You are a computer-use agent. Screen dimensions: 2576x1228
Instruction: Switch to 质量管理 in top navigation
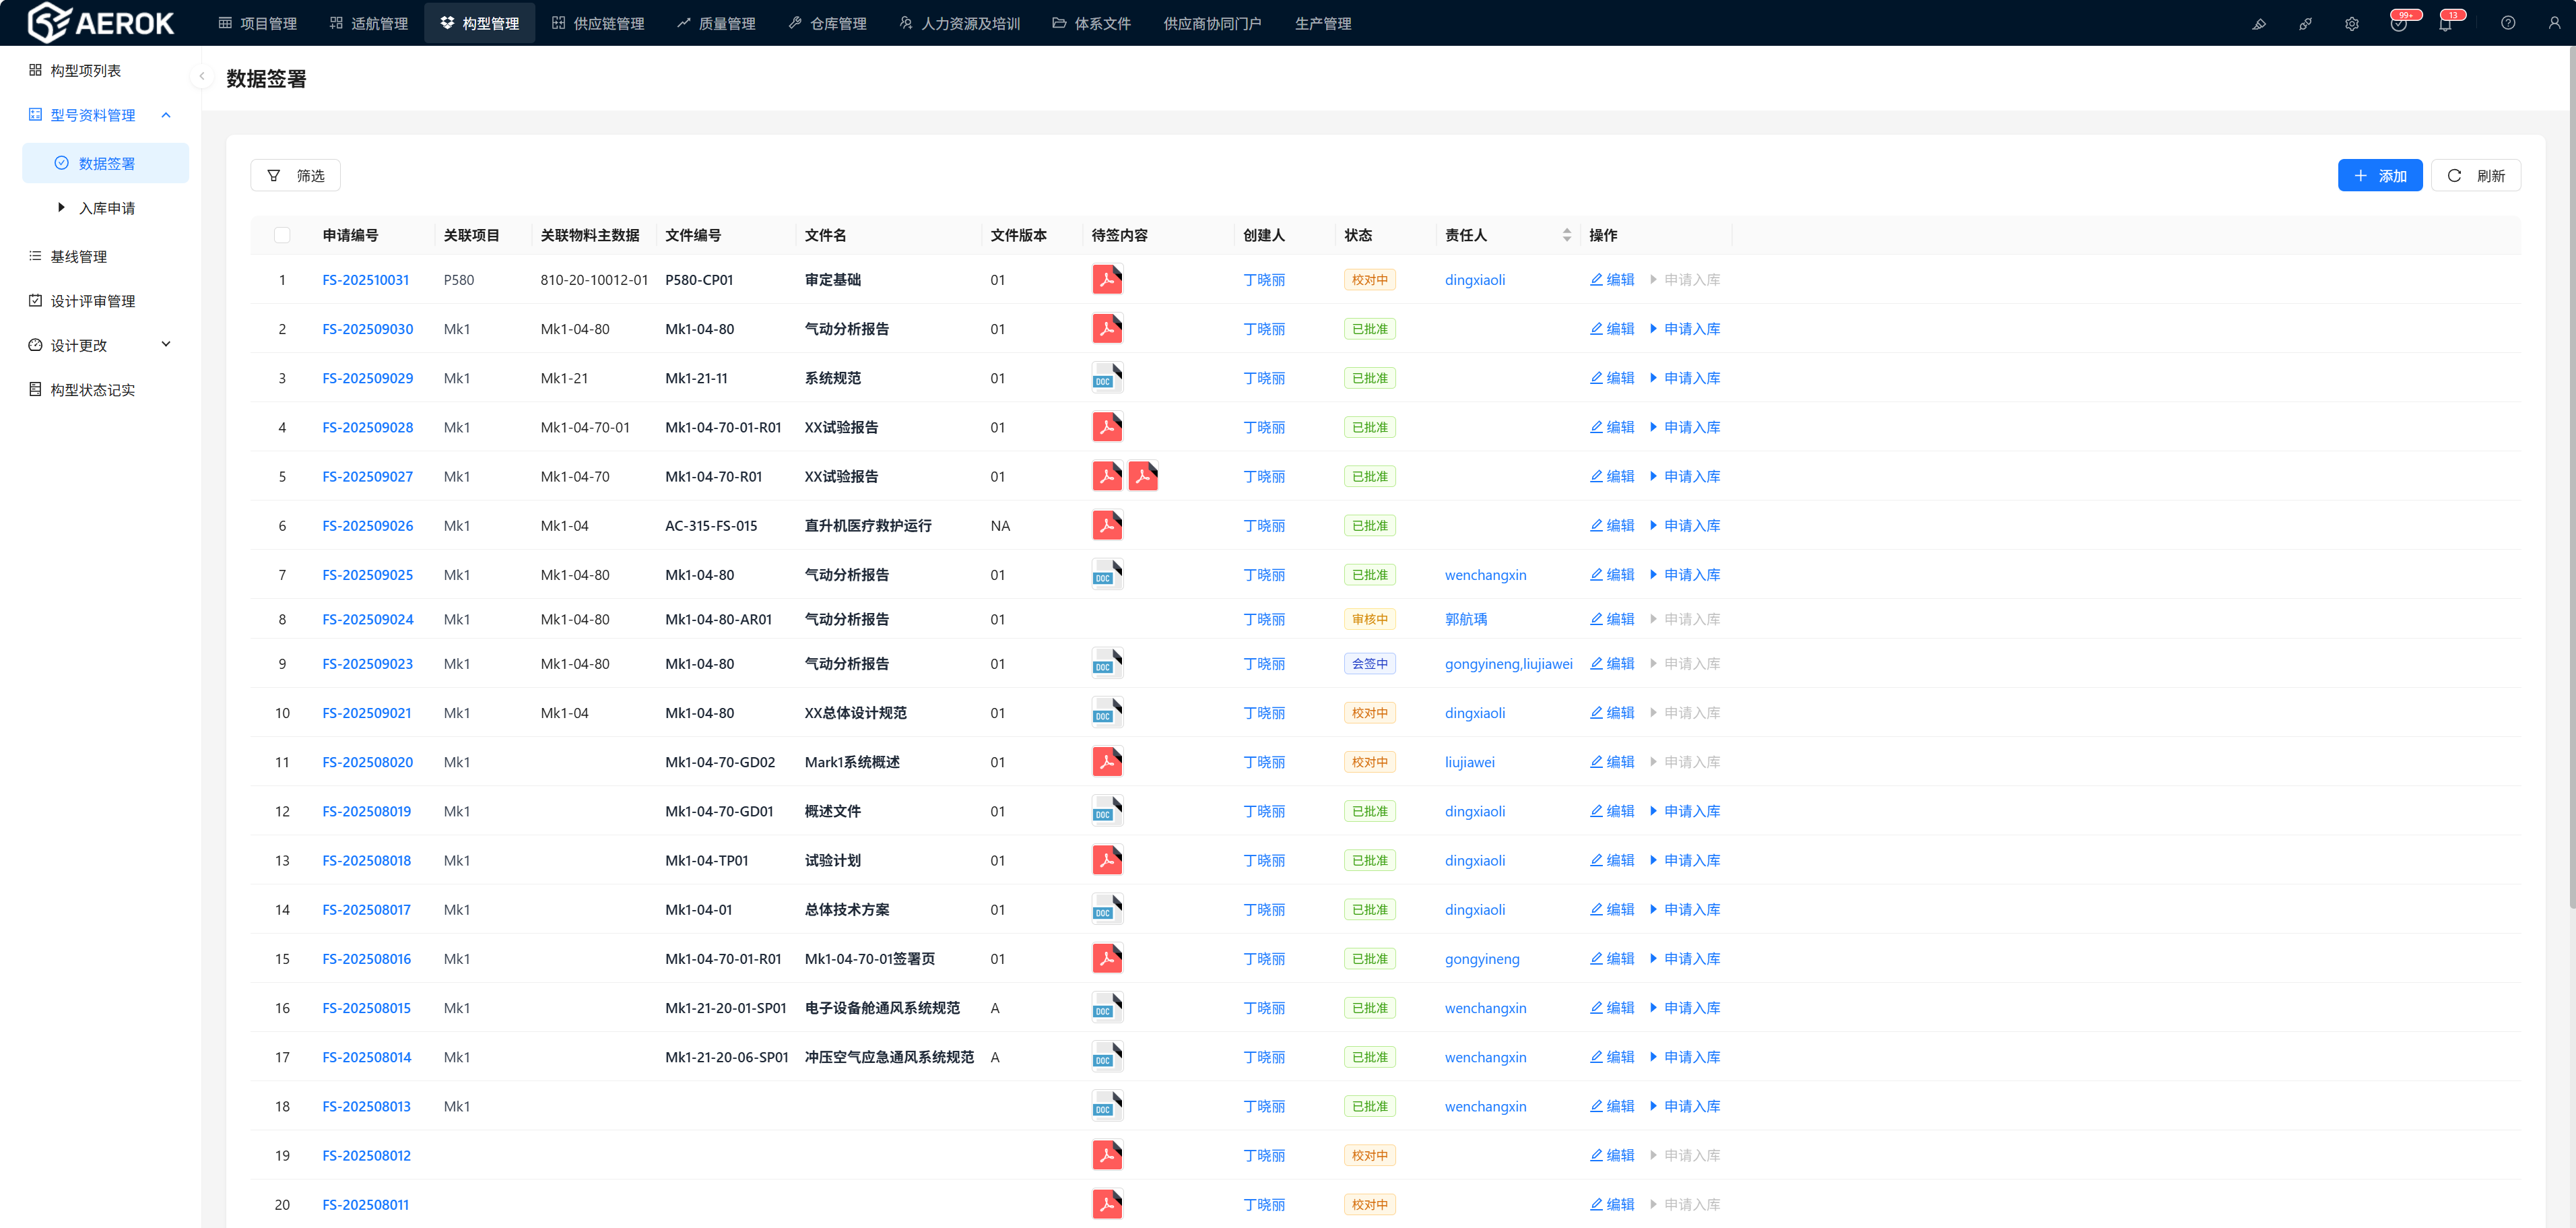(x=716, y=23)
